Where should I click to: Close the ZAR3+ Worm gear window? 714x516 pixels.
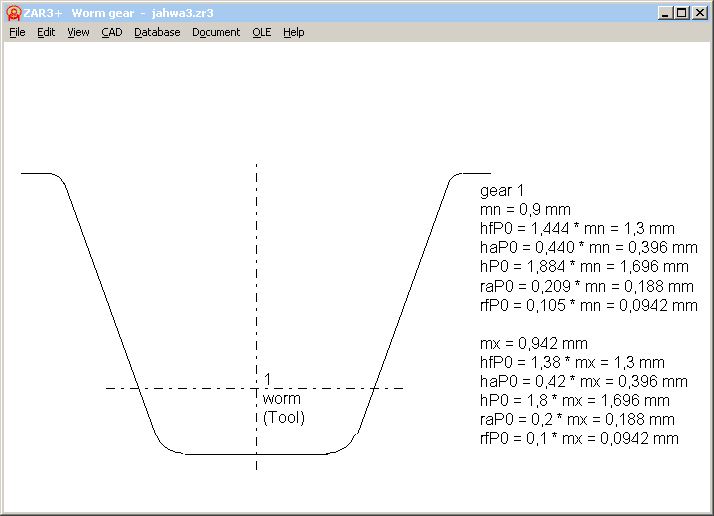point(700,13)
